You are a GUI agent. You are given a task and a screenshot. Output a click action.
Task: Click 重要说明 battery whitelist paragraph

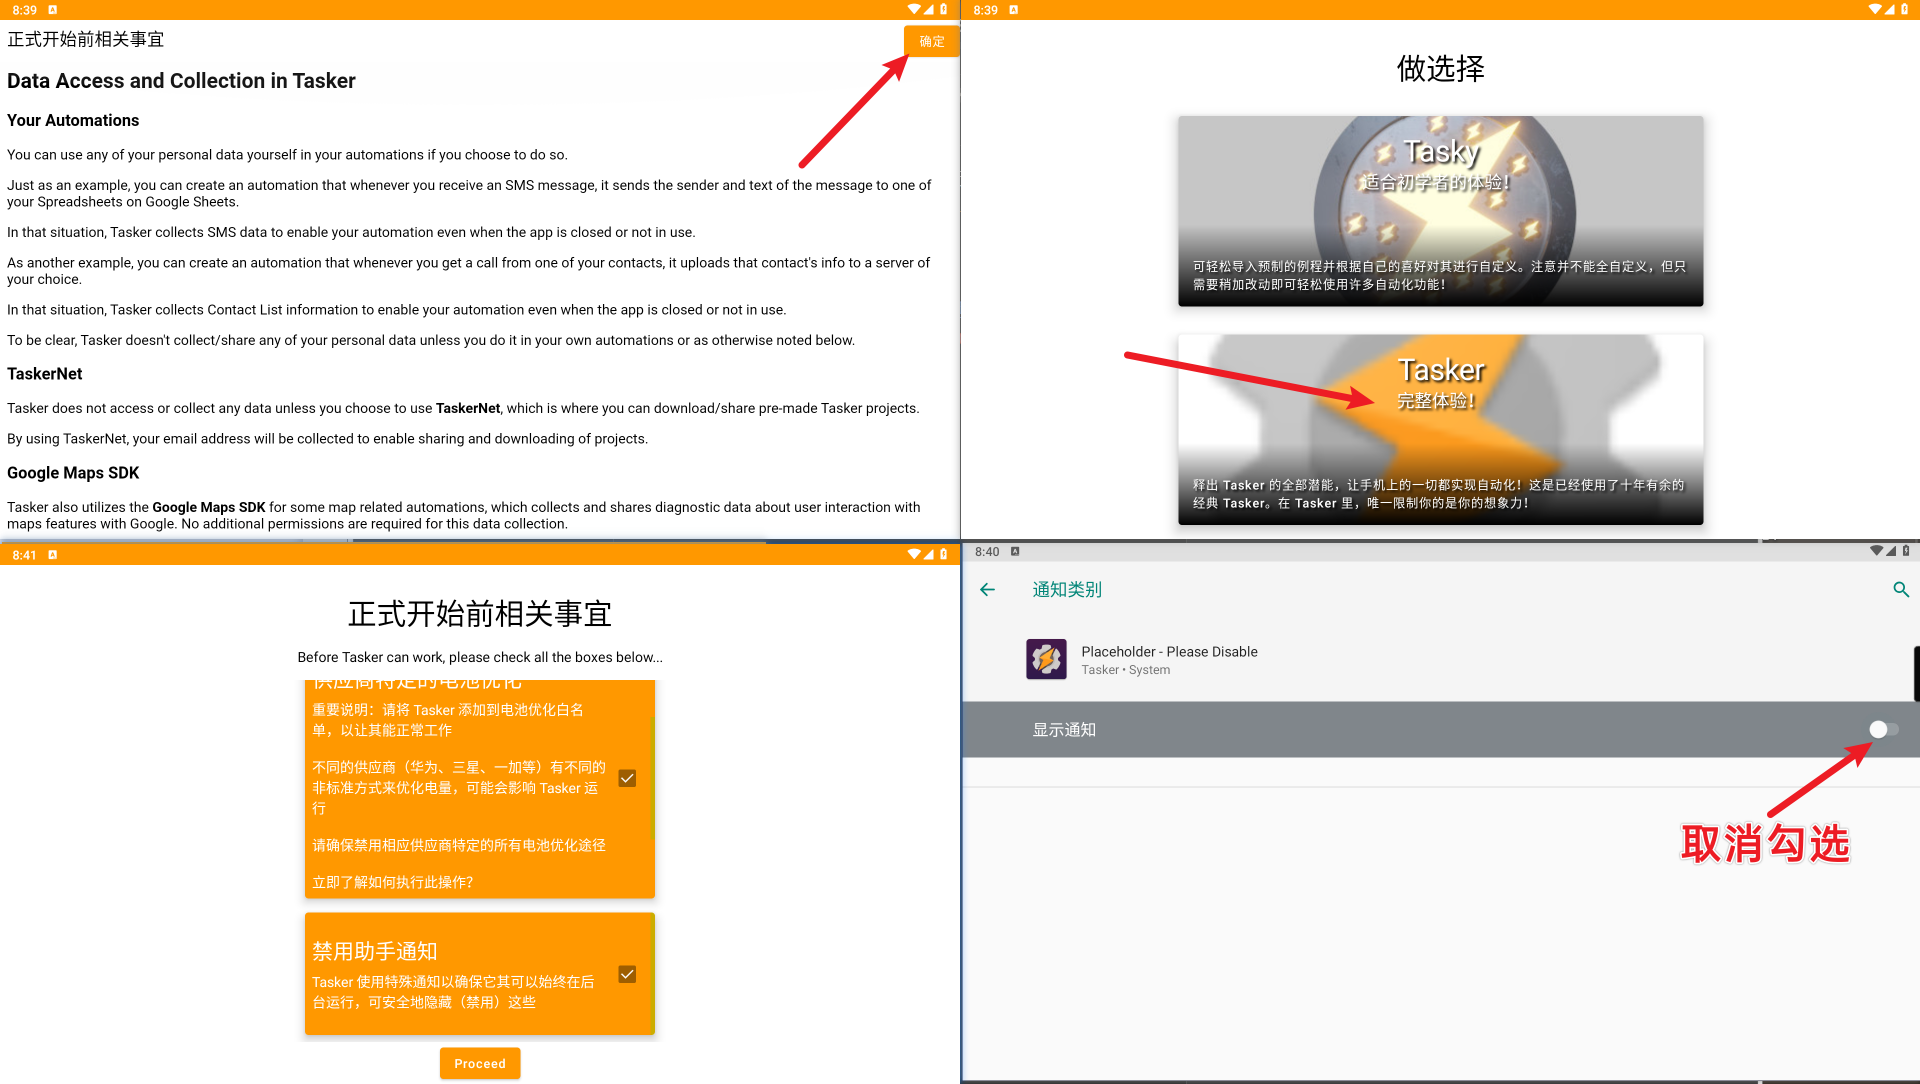click(448, 720)
